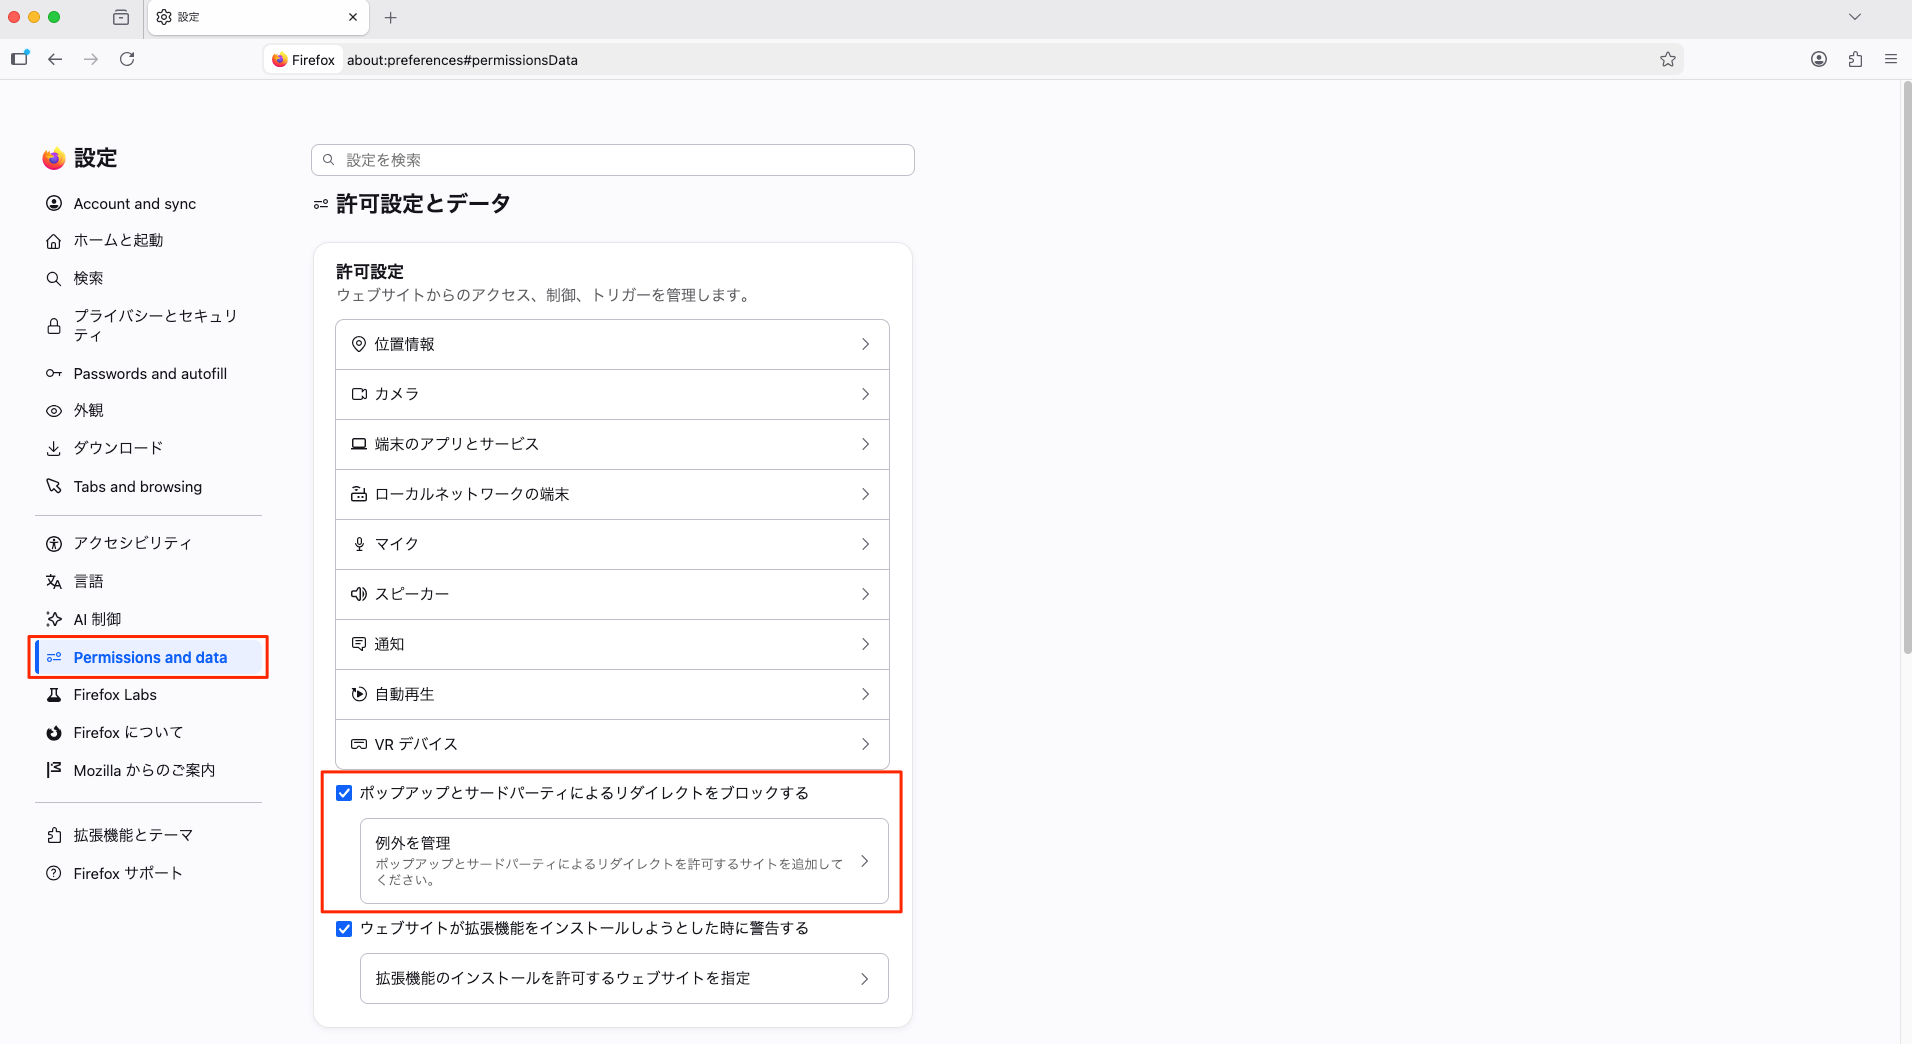Open Firefox Labs category

[x=148, y=695]
